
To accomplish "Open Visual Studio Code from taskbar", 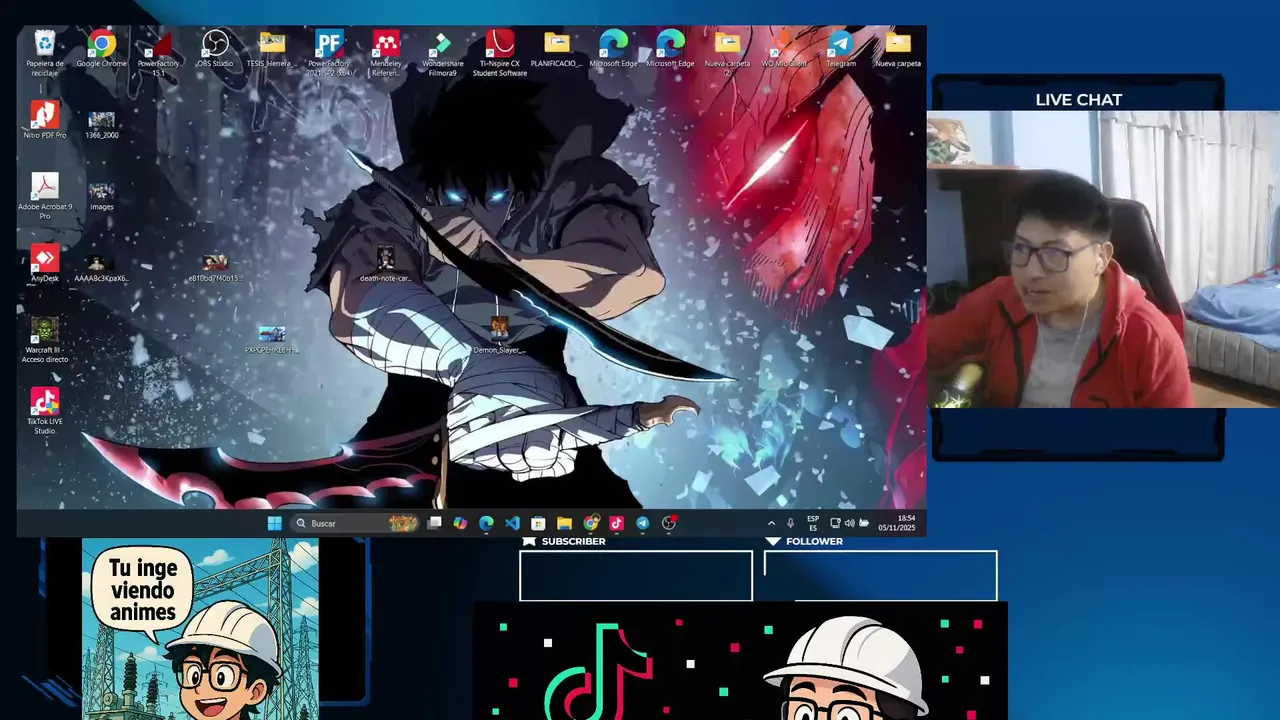I will coord(512,523).
